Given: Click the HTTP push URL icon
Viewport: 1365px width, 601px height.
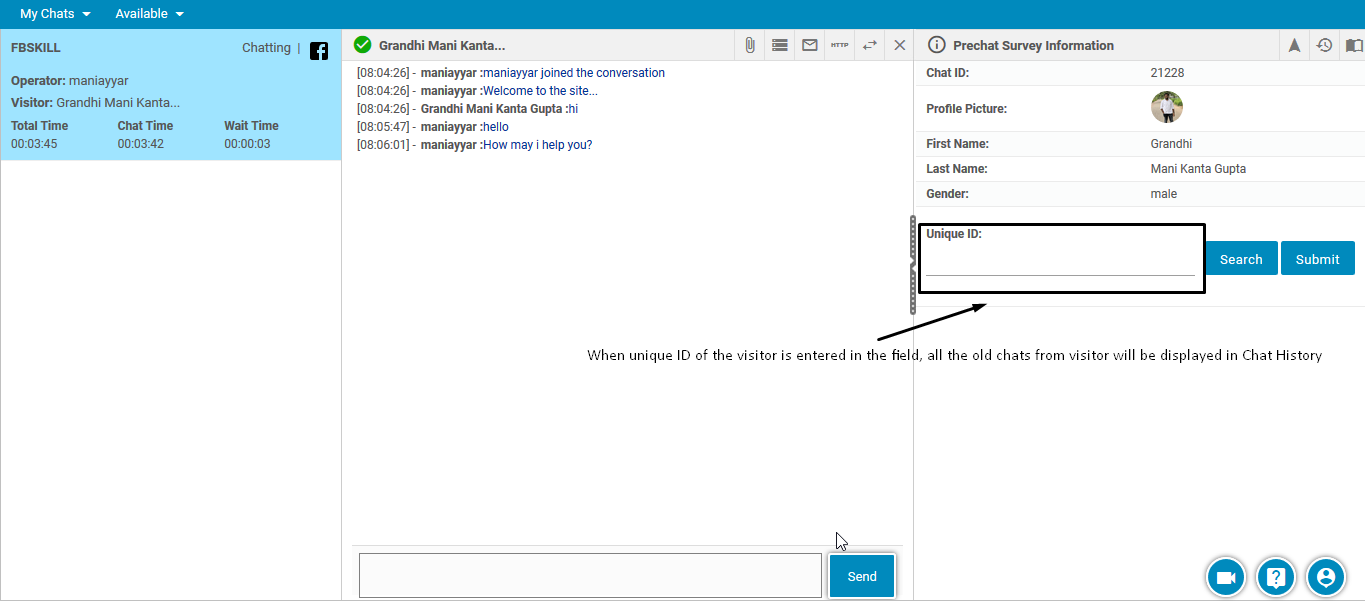Looking at the screenshot, I should tap(840, 45).
